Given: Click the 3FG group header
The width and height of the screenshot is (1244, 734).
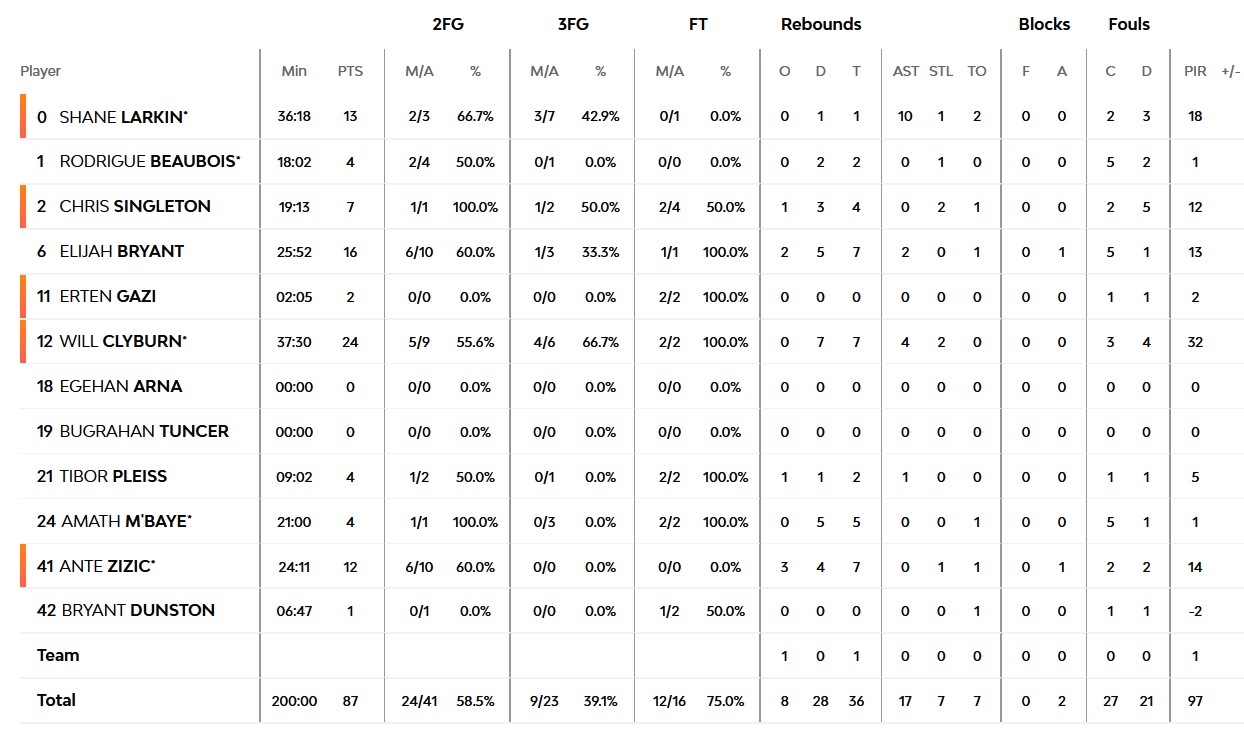Looking at the screenshot, I should click(572, 24).
